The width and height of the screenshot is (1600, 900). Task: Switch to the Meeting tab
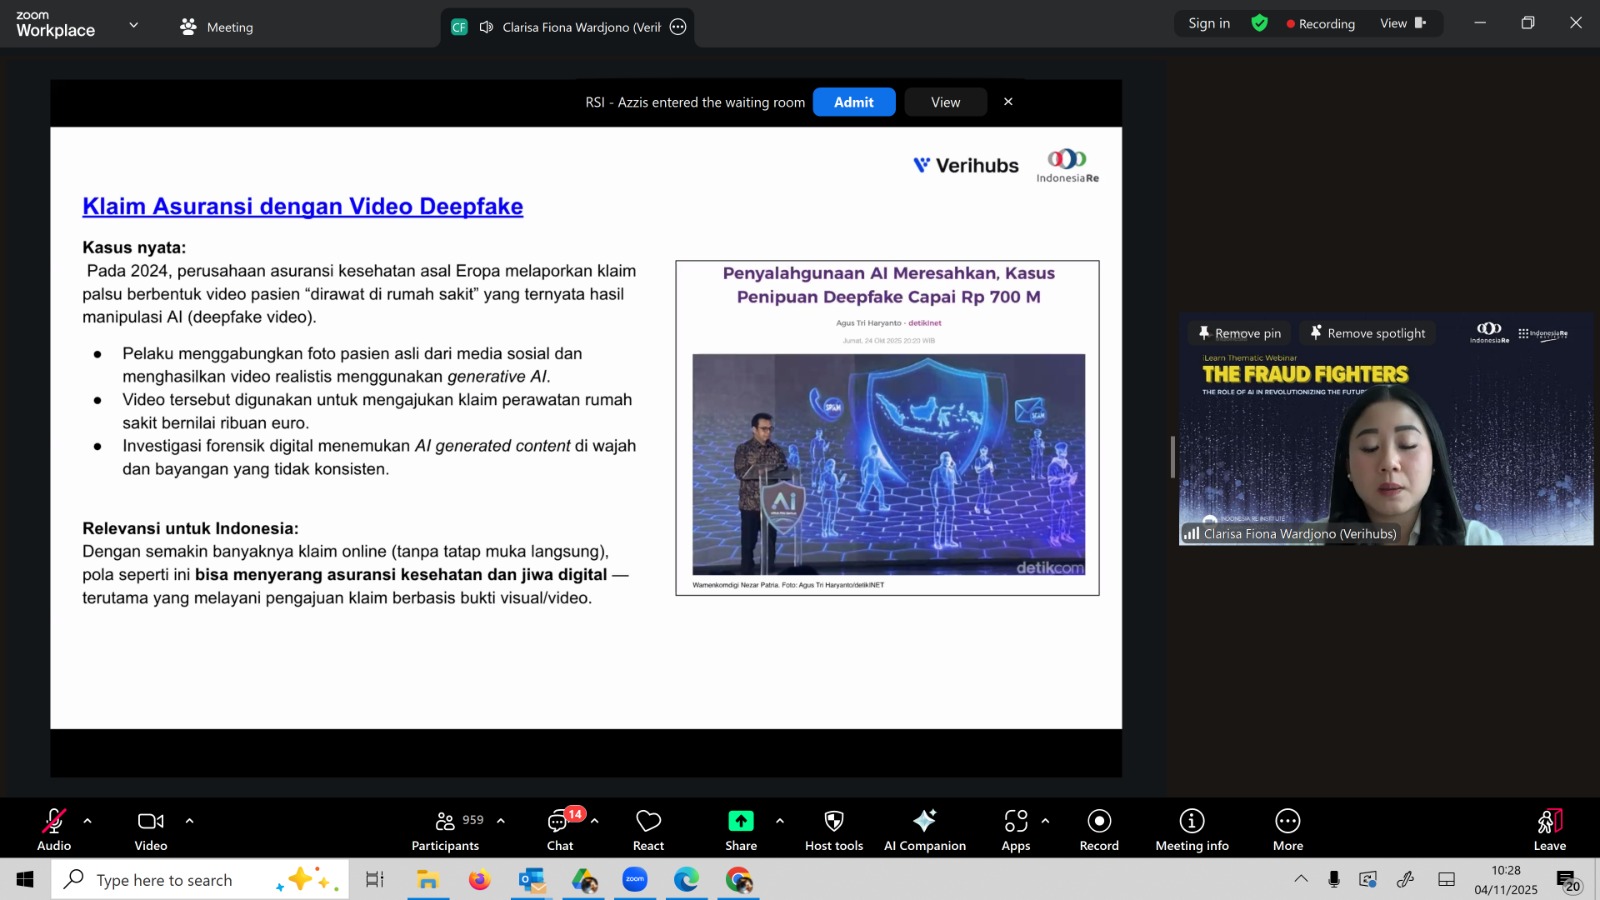pyautogui.click(x=217, y=27)
